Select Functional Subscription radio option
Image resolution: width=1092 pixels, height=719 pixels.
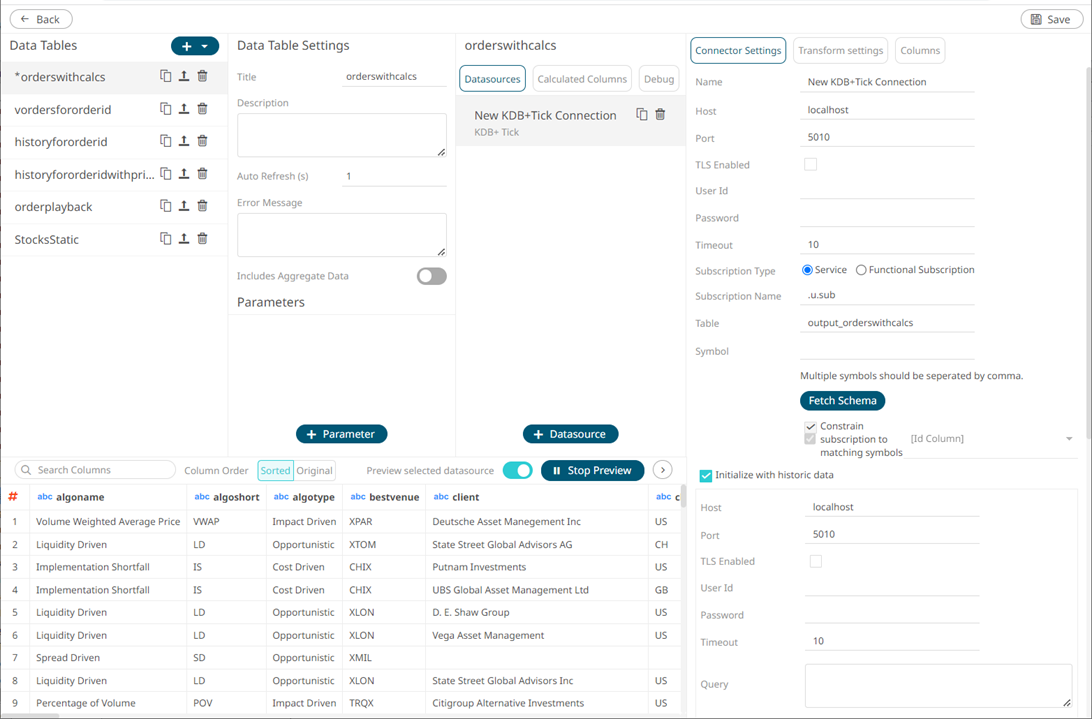[x=861, y=270]
